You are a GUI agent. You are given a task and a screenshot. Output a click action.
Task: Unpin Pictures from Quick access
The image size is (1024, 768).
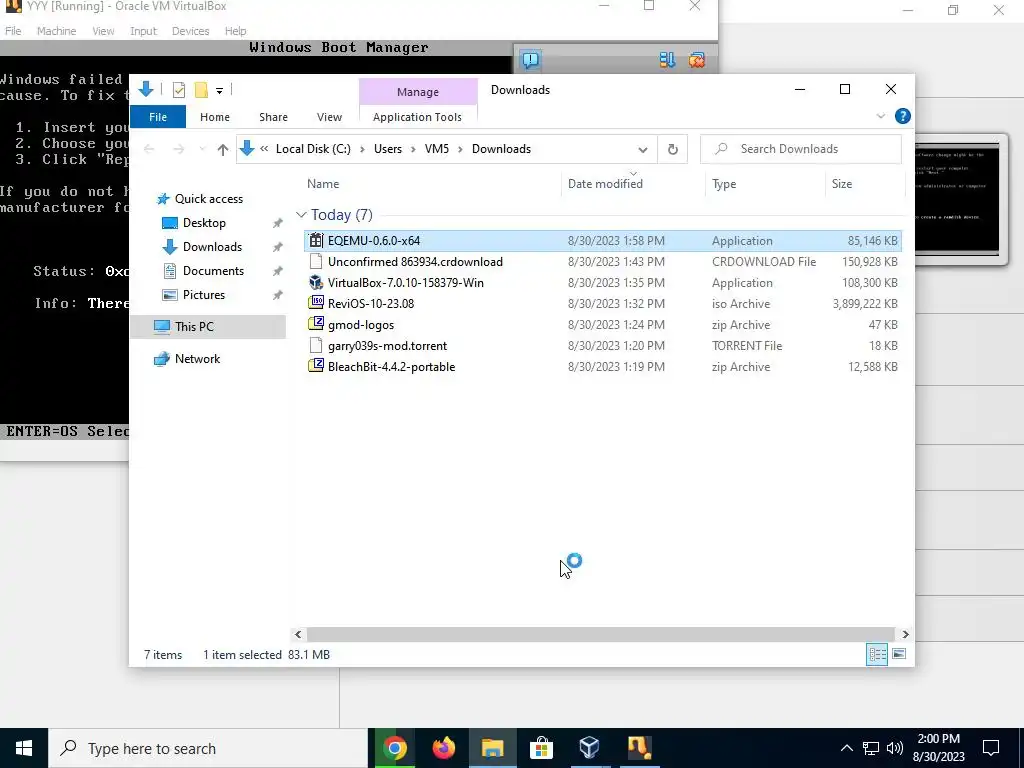[x=278, y=295]
